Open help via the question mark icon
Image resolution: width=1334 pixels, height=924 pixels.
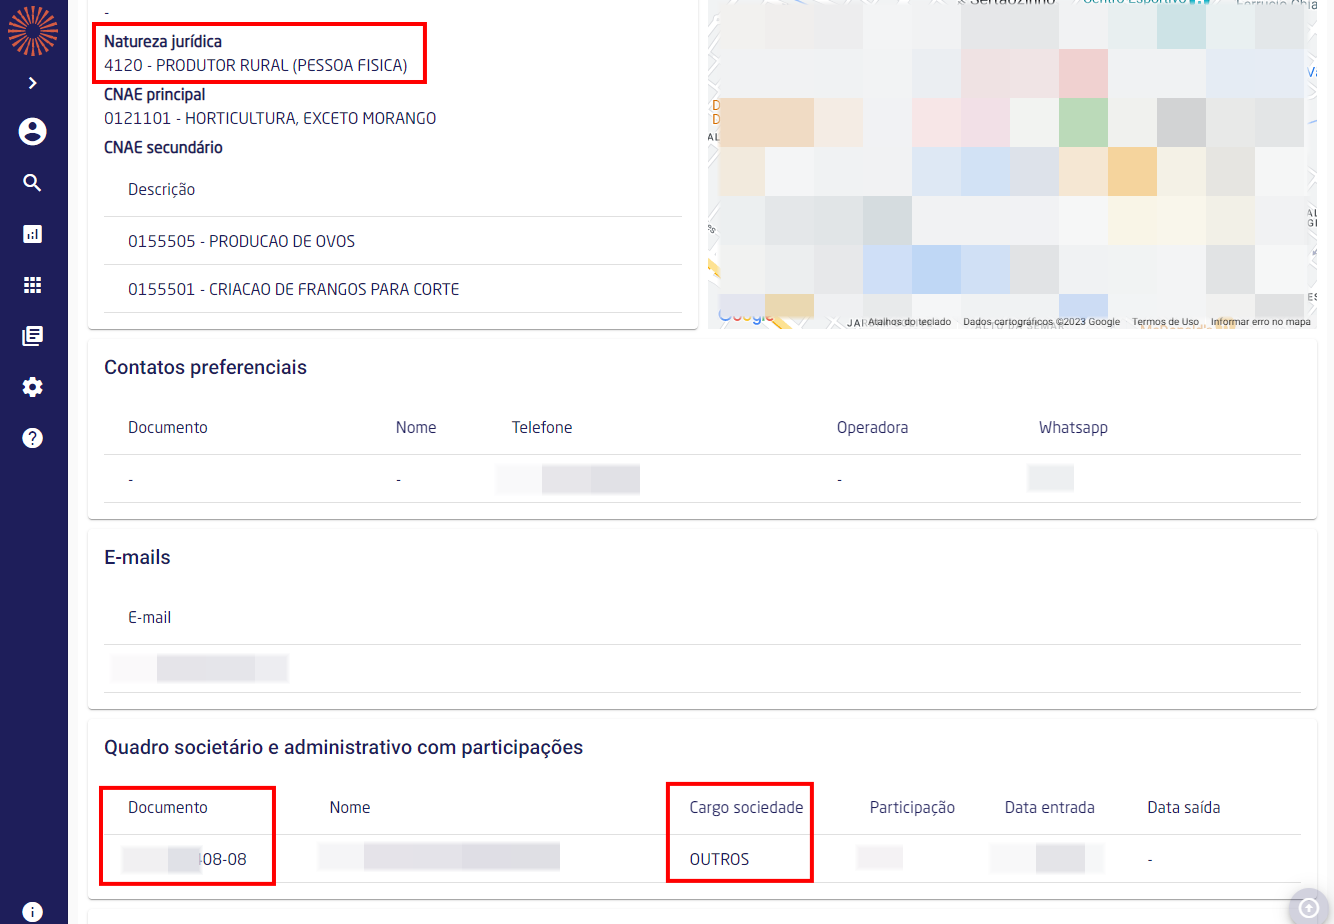coord(33,438)
